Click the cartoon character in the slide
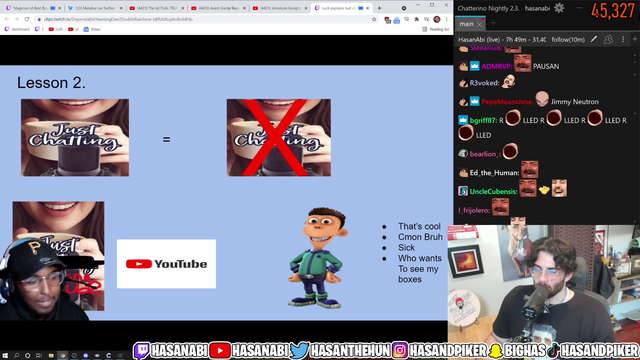This screenshot has height=360, width=640. point(318,258)
